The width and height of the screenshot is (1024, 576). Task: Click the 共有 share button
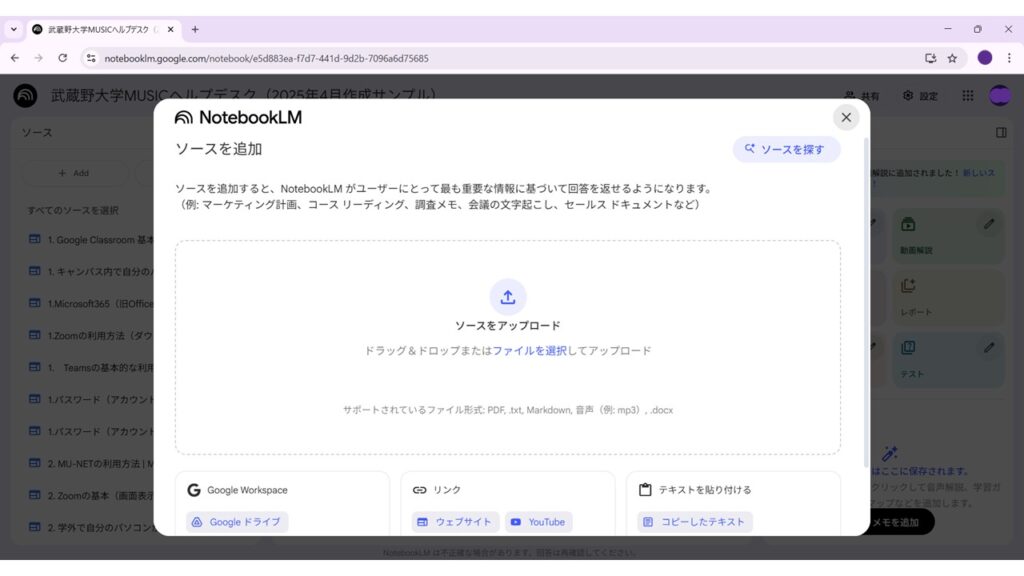862,96
